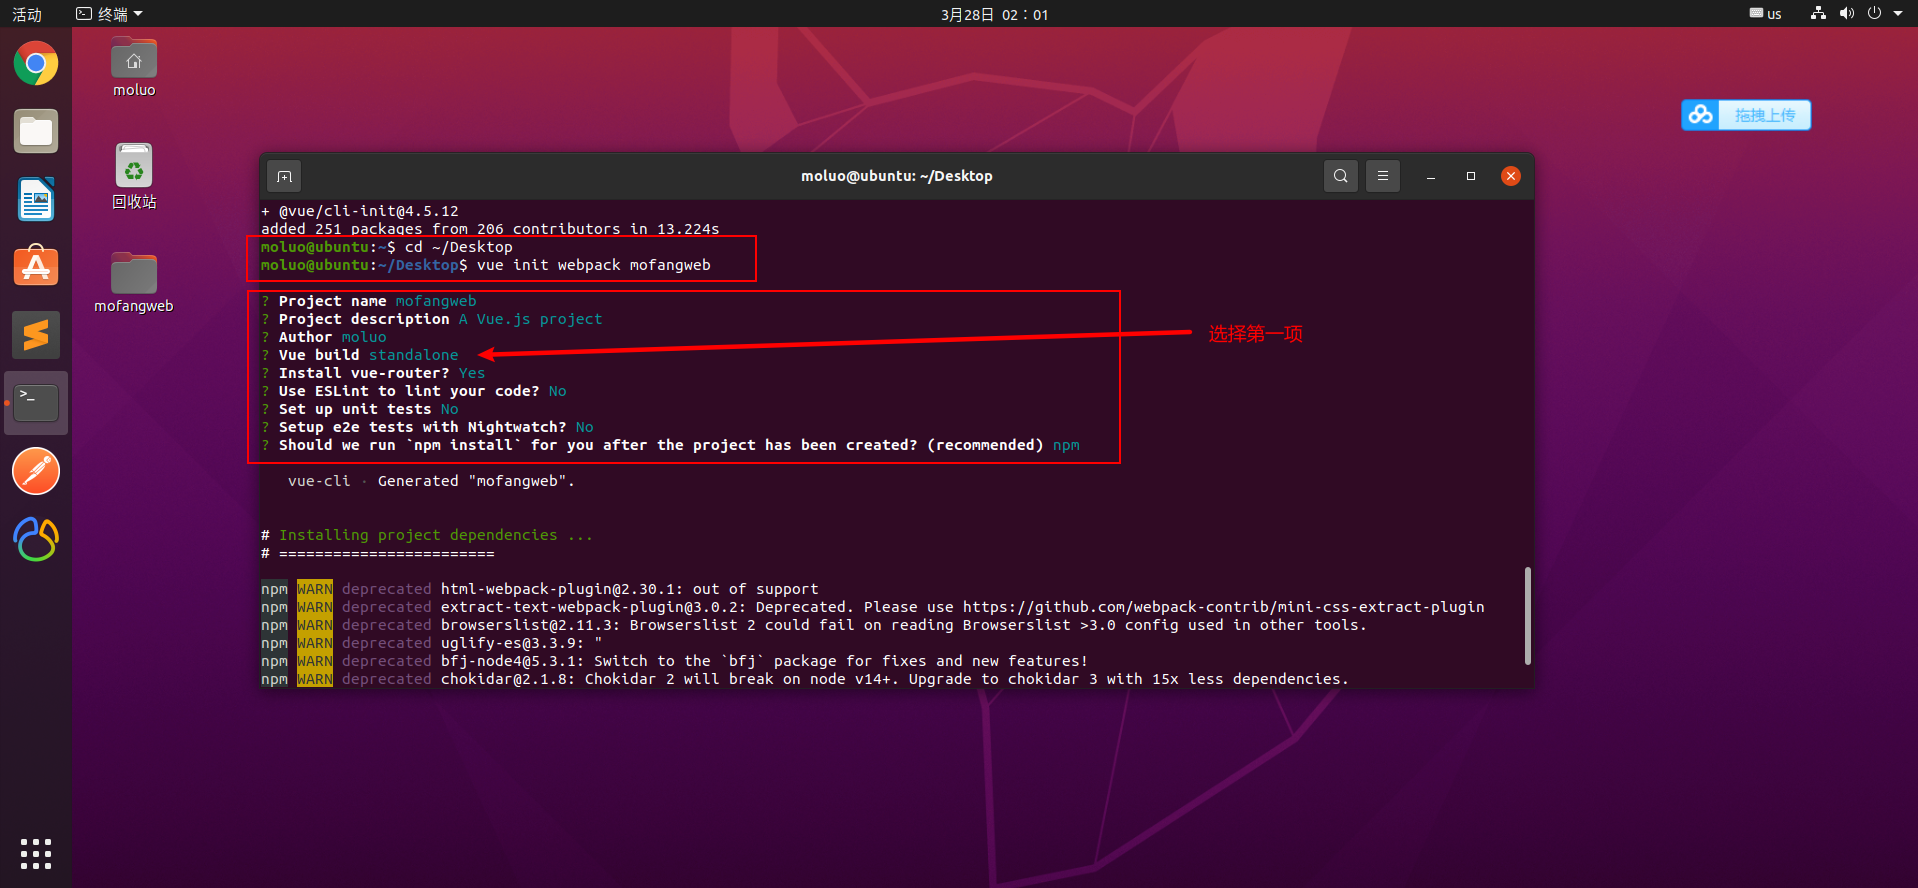
Task: Show all applications grid
Action: pyautogui.click(x=36, y=854)
